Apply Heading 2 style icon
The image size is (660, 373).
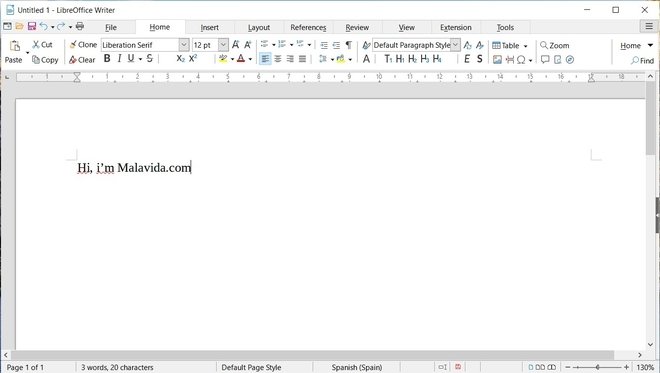point(412,59)
